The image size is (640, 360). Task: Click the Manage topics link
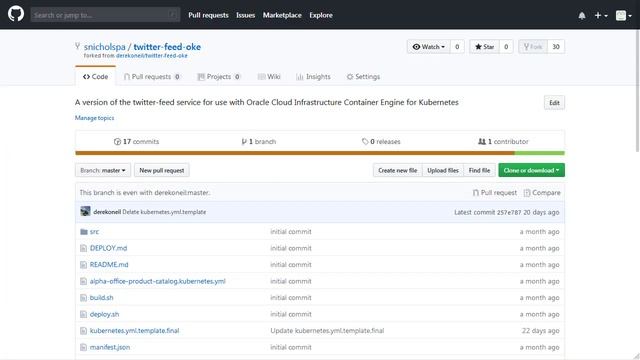[x=94, y=118]
